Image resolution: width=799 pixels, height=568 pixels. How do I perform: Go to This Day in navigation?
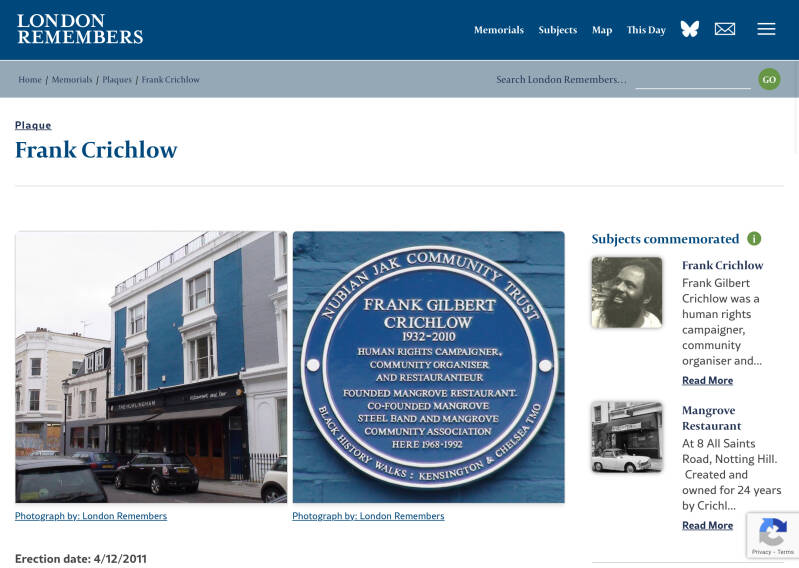(646, 30)
